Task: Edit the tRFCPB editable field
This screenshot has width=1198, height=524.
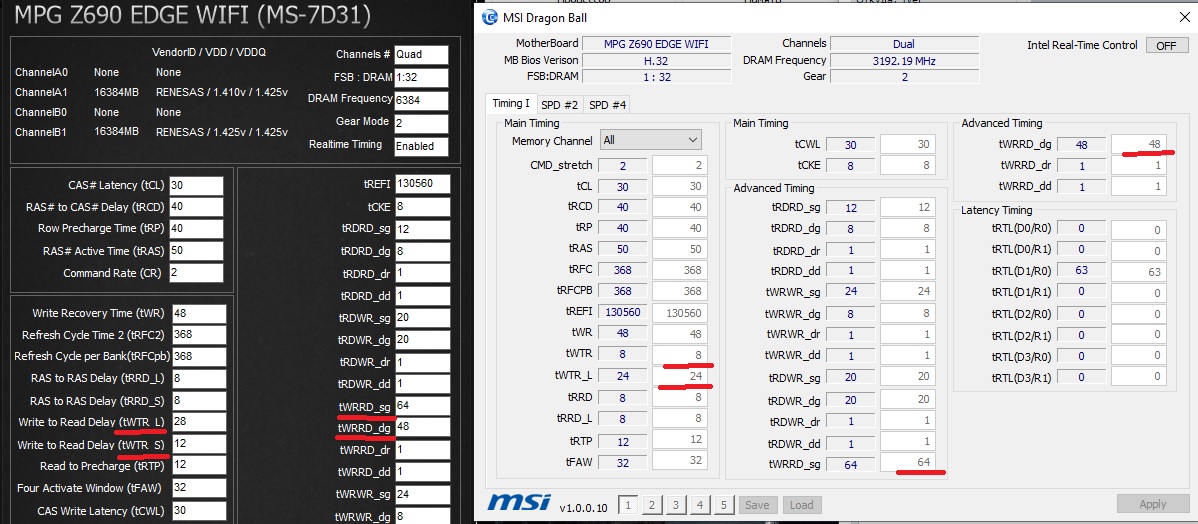Action: click(x=680, y=291)
